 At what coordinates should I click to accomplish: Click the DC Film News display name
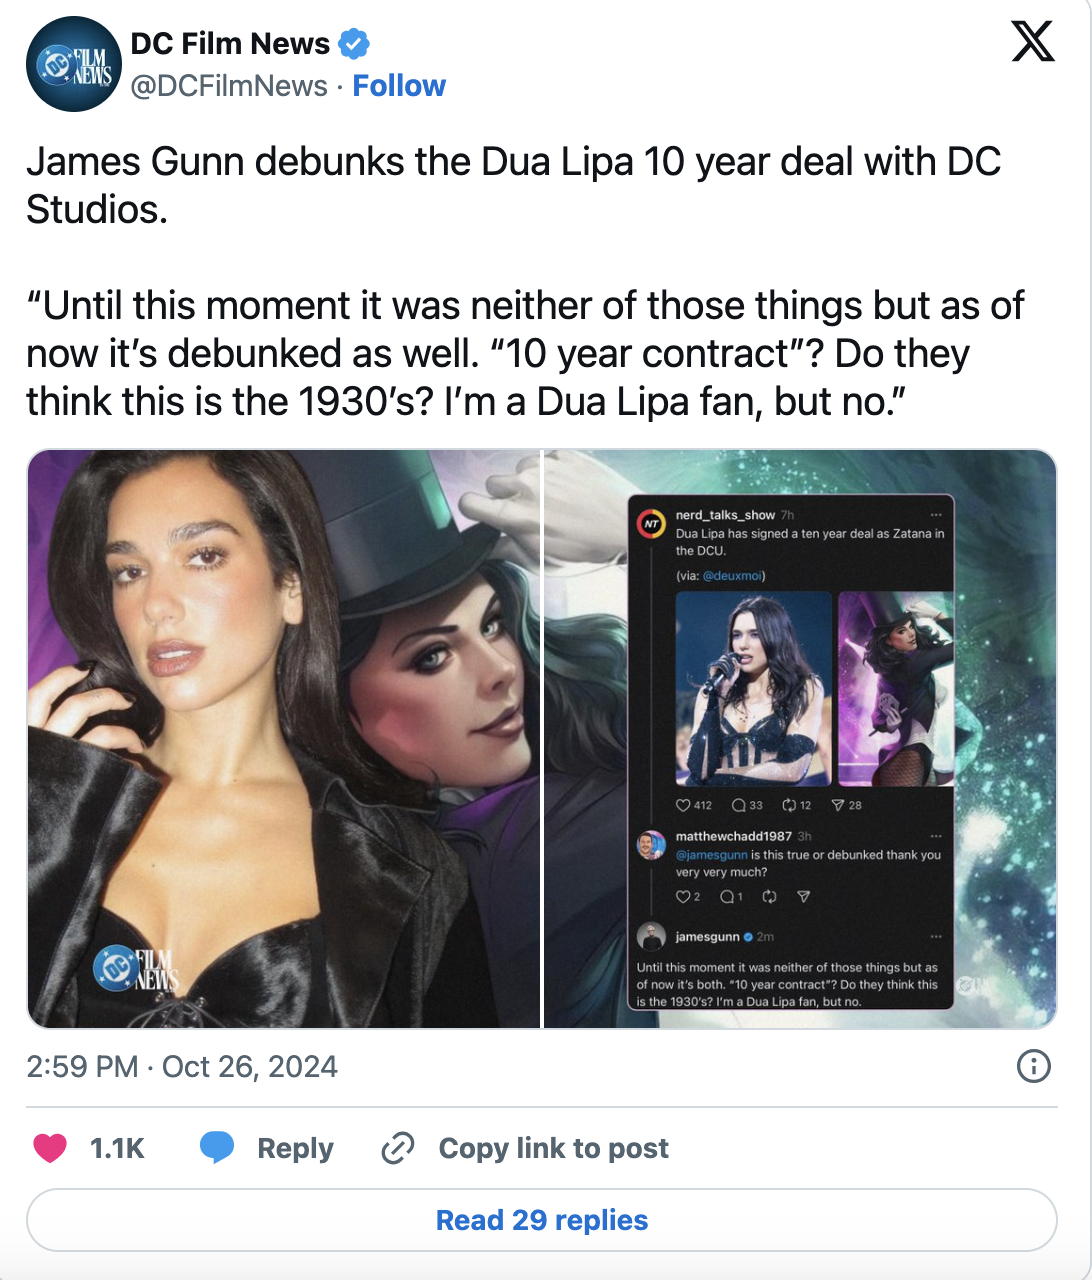click(230, 44)
